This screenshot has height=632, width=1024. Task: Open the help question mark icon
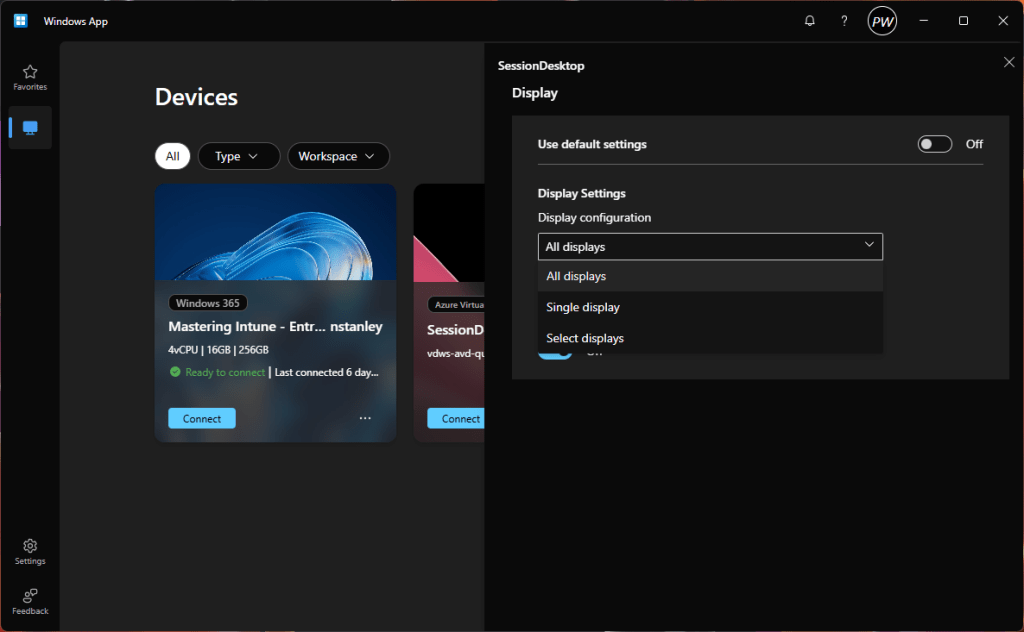click(844, 21)
